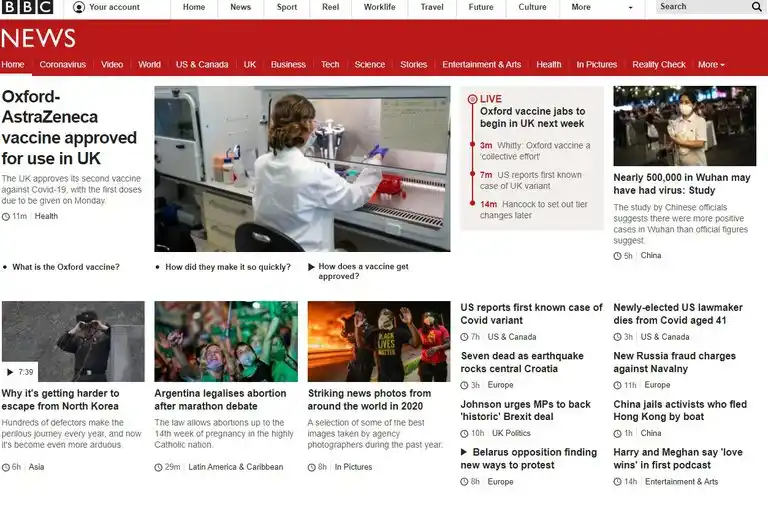The height and width of the screenshot is (512, 768).
Task: Switch to the Reality Check section
Action: (x=658, y=65)
